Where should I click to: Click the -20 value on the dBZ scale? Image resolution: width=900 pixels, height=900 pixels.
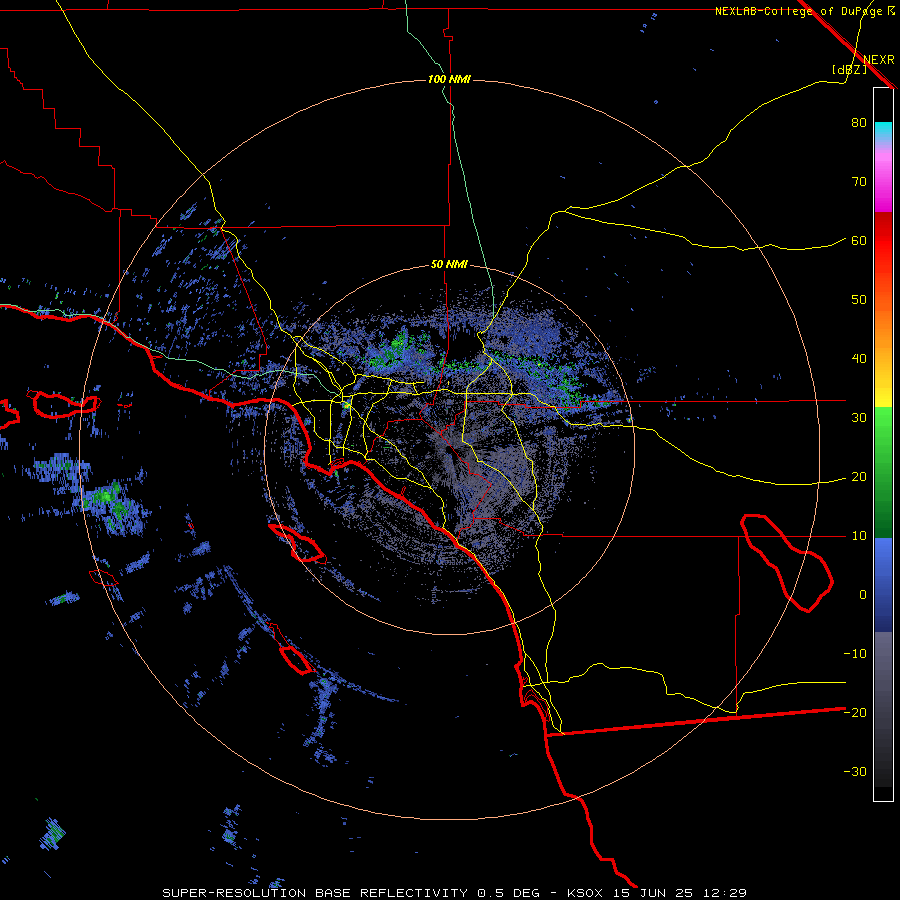(x=855, y=713)
